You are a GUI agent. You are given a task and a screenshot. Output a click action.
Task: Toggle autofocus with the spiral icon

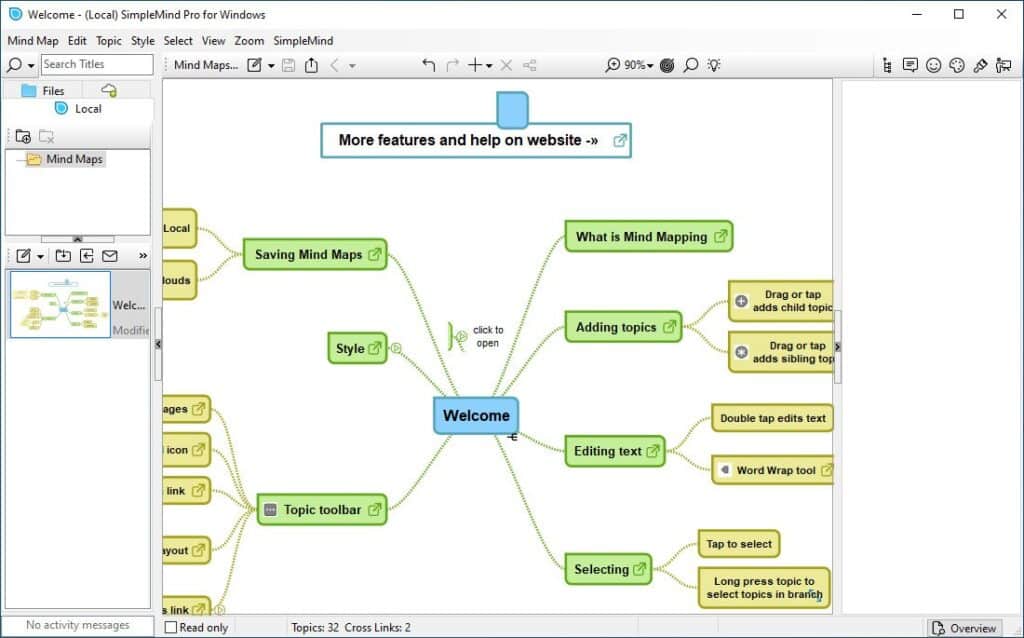coord(666,64)
